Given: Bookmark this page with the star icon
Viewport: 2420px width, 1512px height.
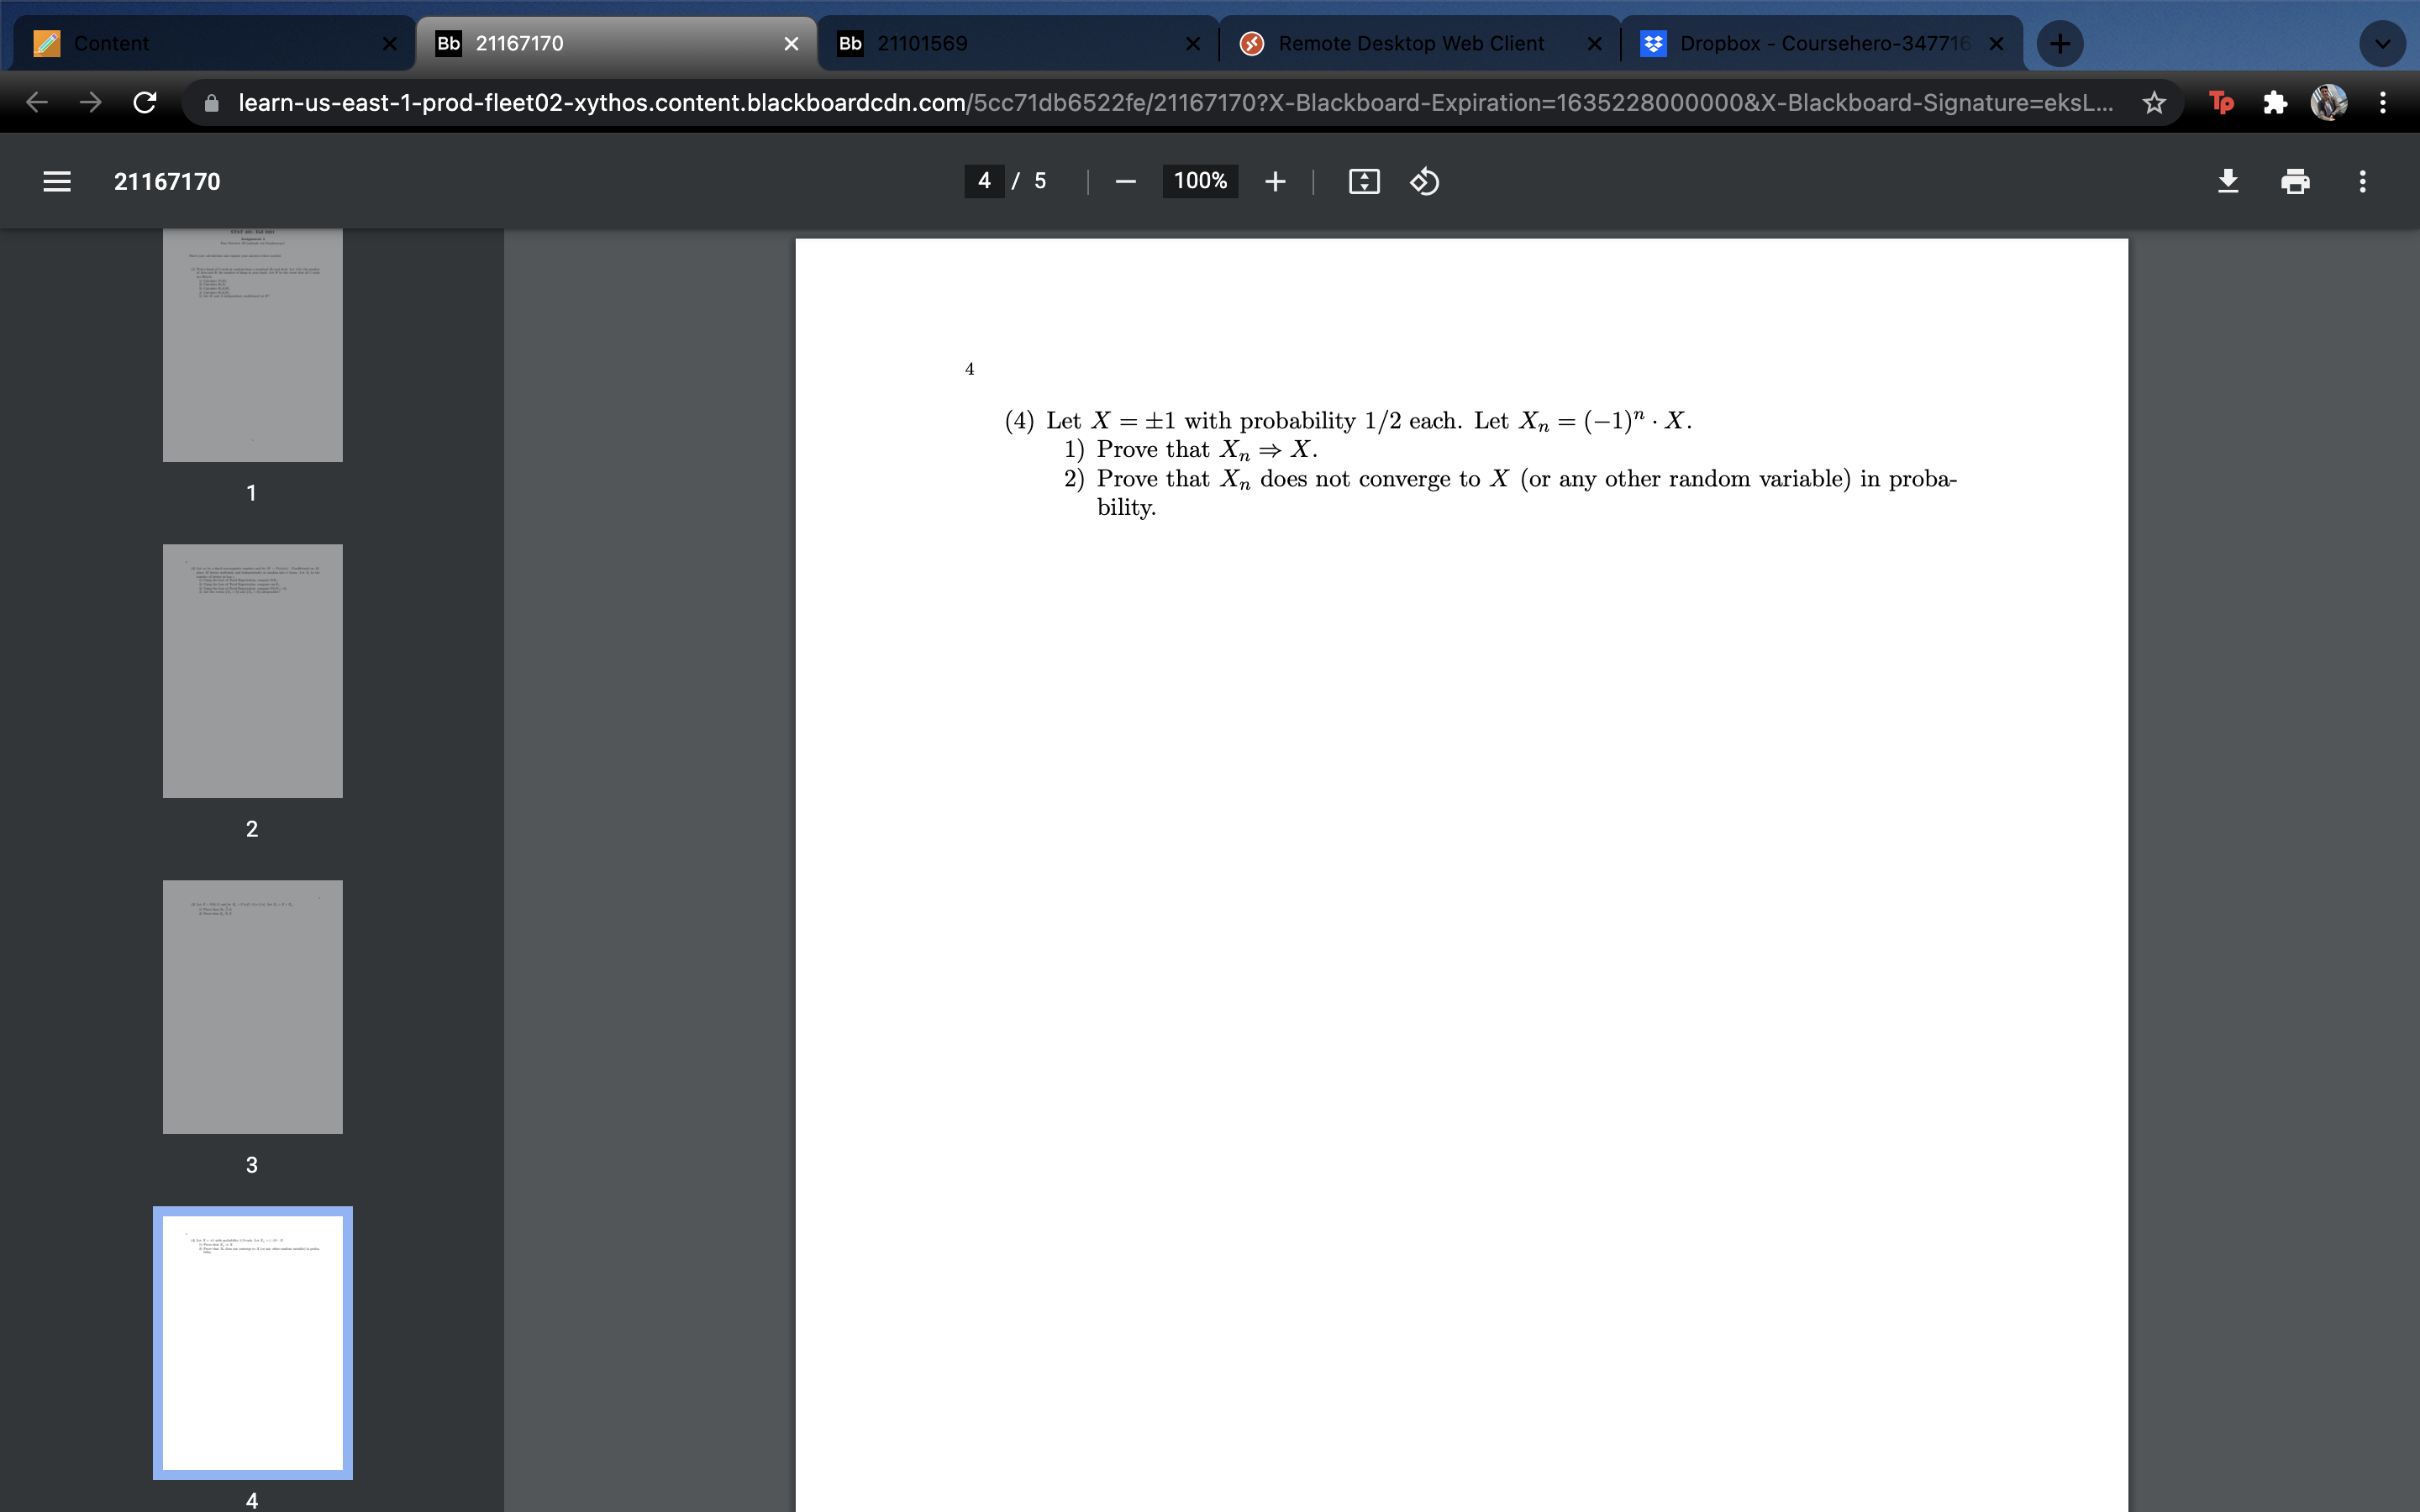Looking at the screenshot, I should 2155,102.
